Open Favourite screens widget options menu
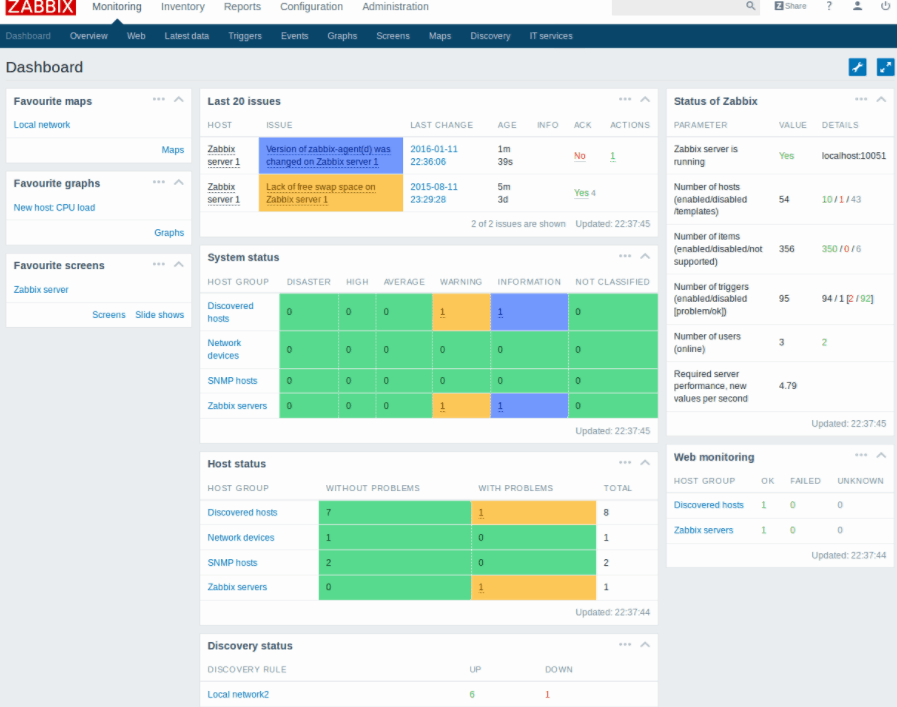The width and height of the screenshot is (897, 707). [x=158, y=264]
